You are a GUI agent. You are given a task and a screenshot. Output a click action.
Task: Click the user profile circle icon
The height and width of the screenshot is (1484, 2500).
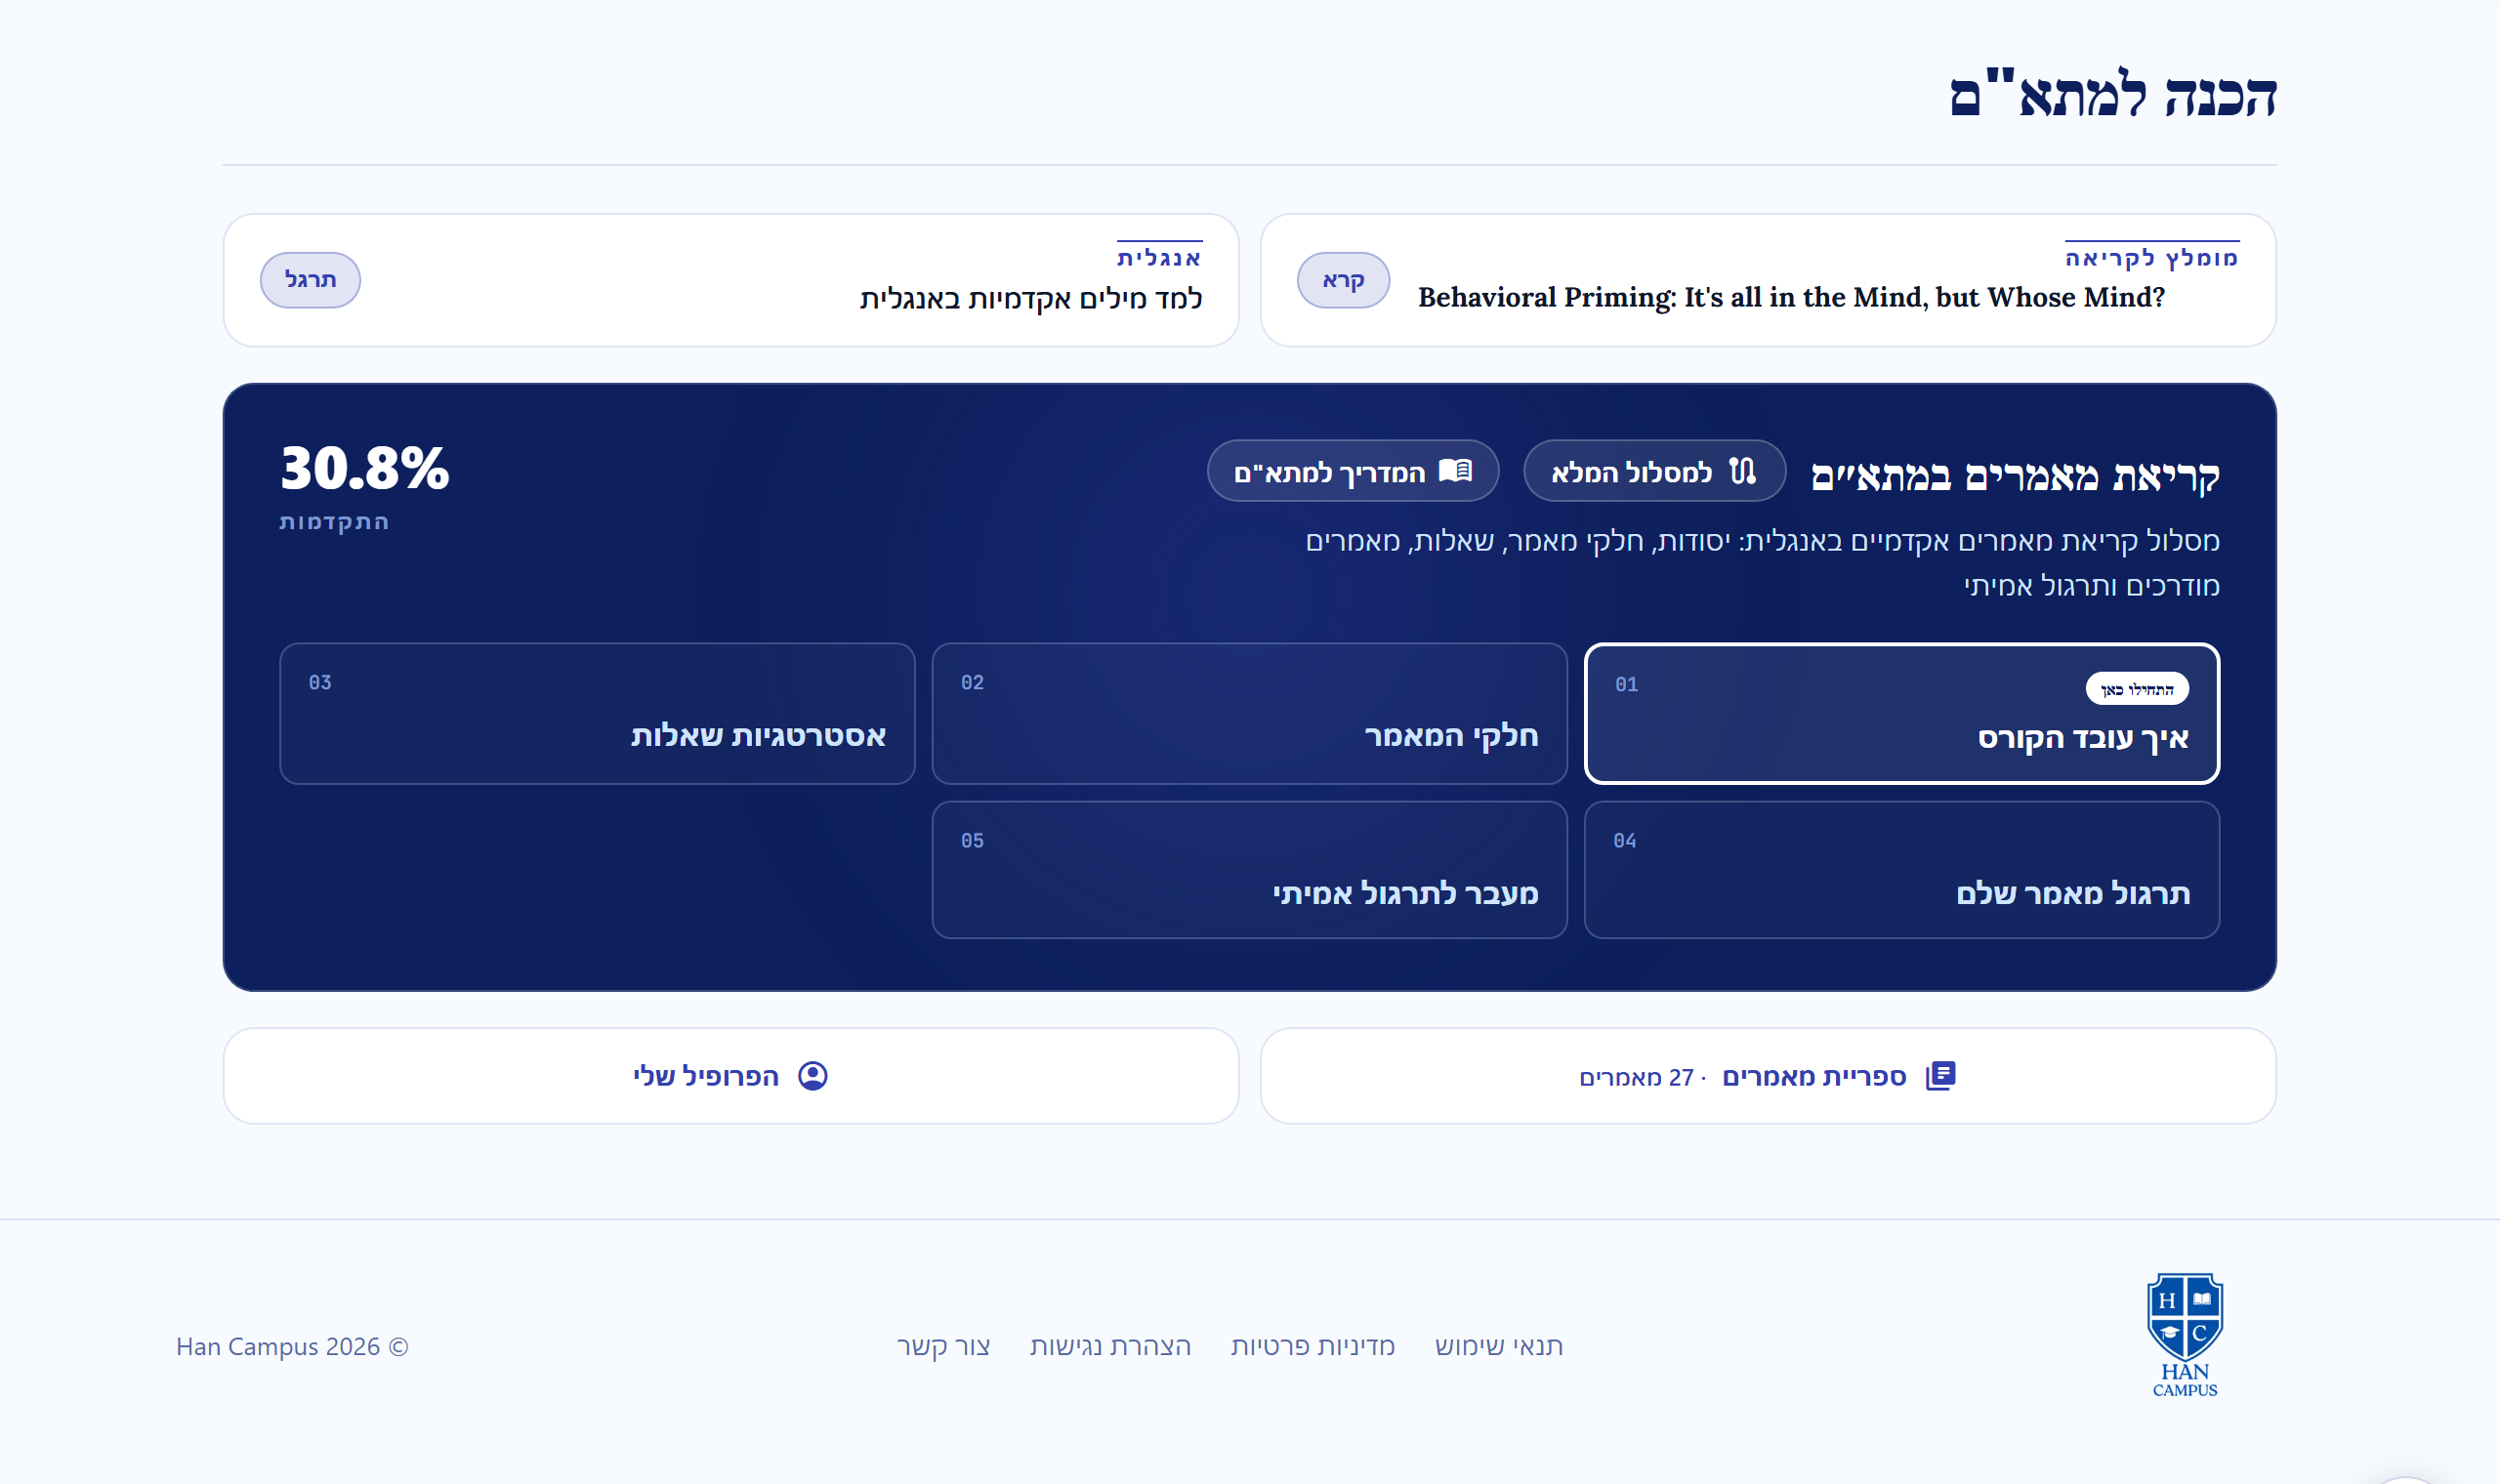813,1076
